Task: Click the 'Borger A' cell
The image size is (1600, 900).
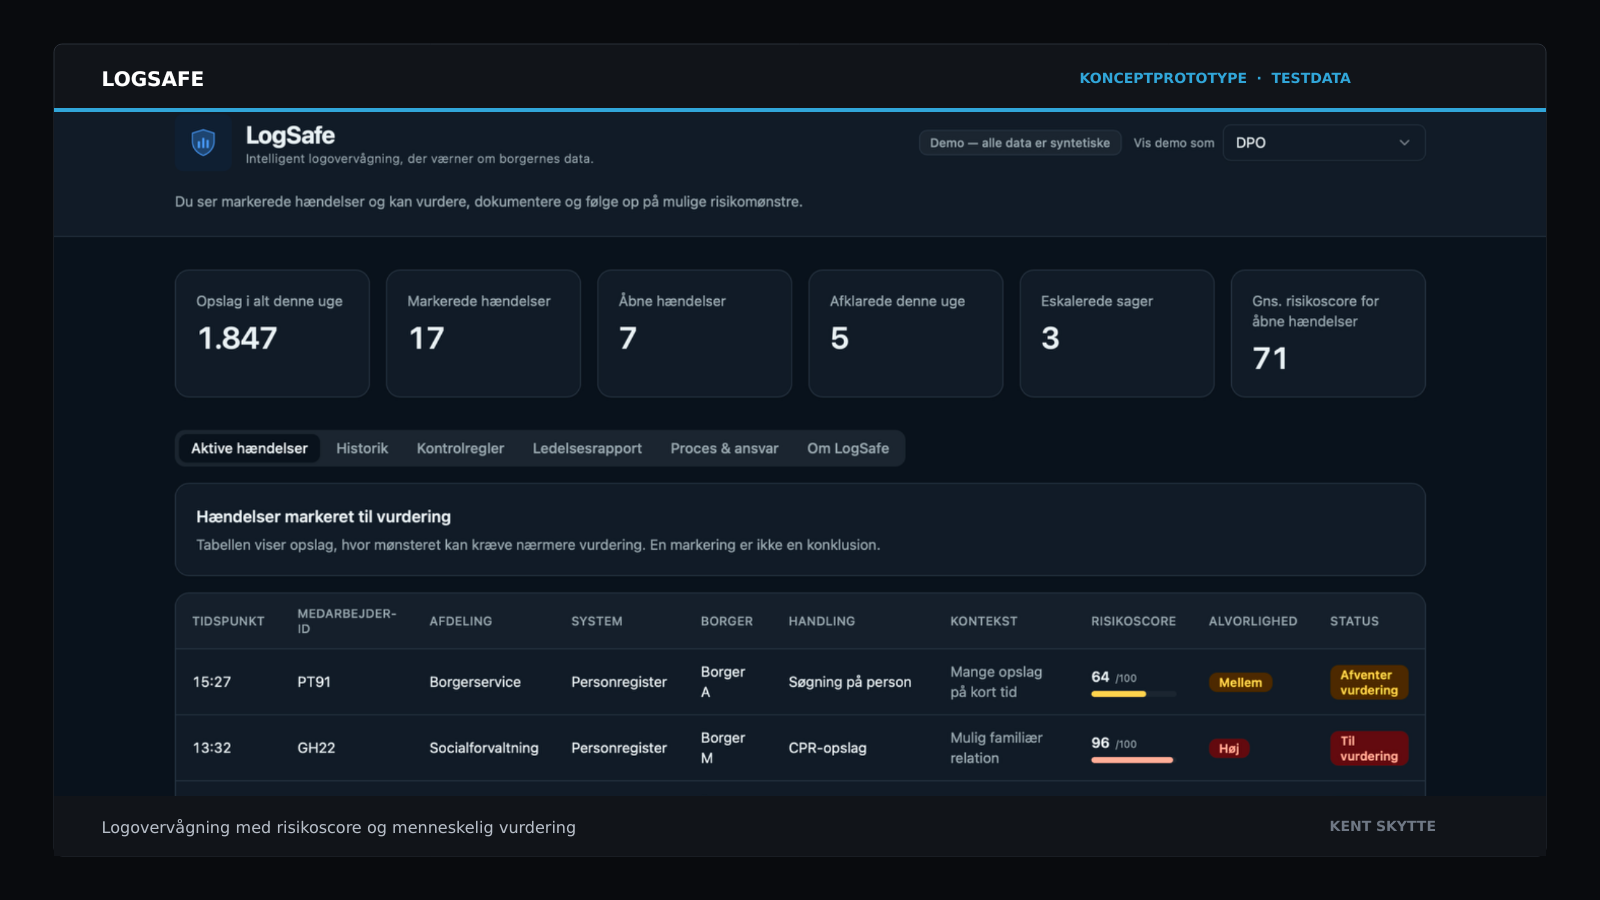Action: coord(722,683)
